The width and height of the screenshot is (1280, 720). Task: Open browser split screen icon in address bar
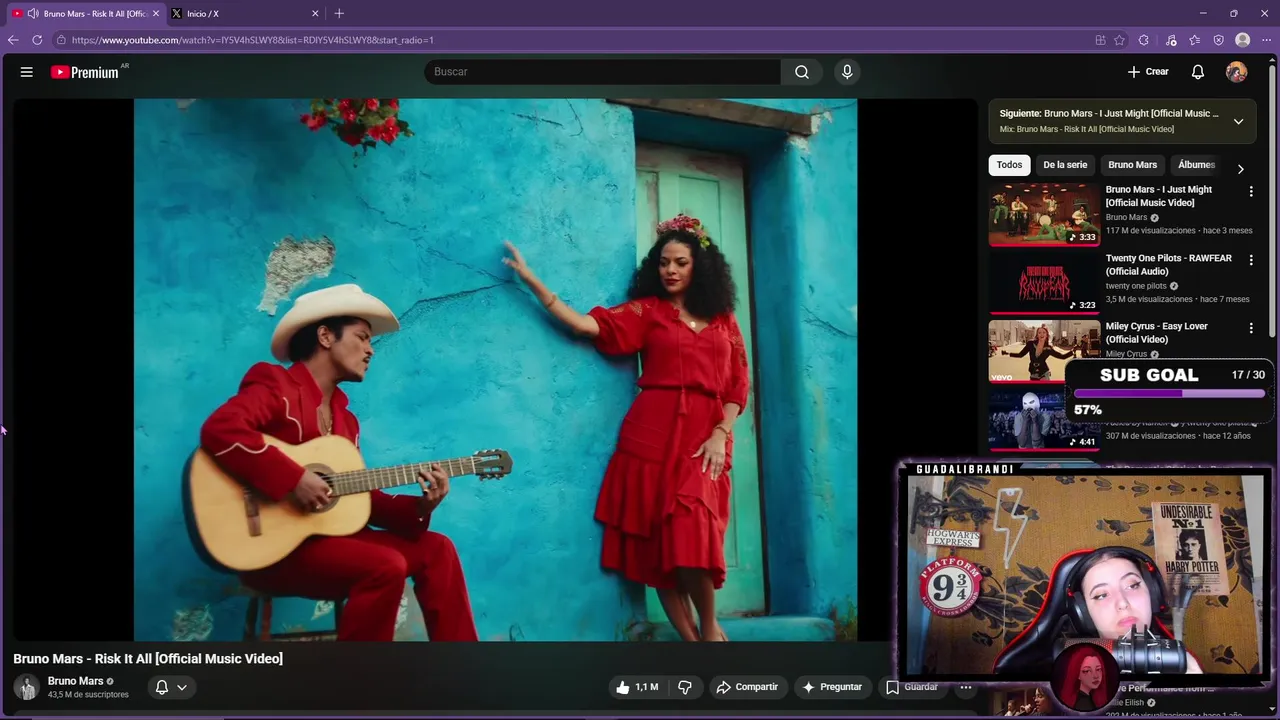click(1100, 40)
